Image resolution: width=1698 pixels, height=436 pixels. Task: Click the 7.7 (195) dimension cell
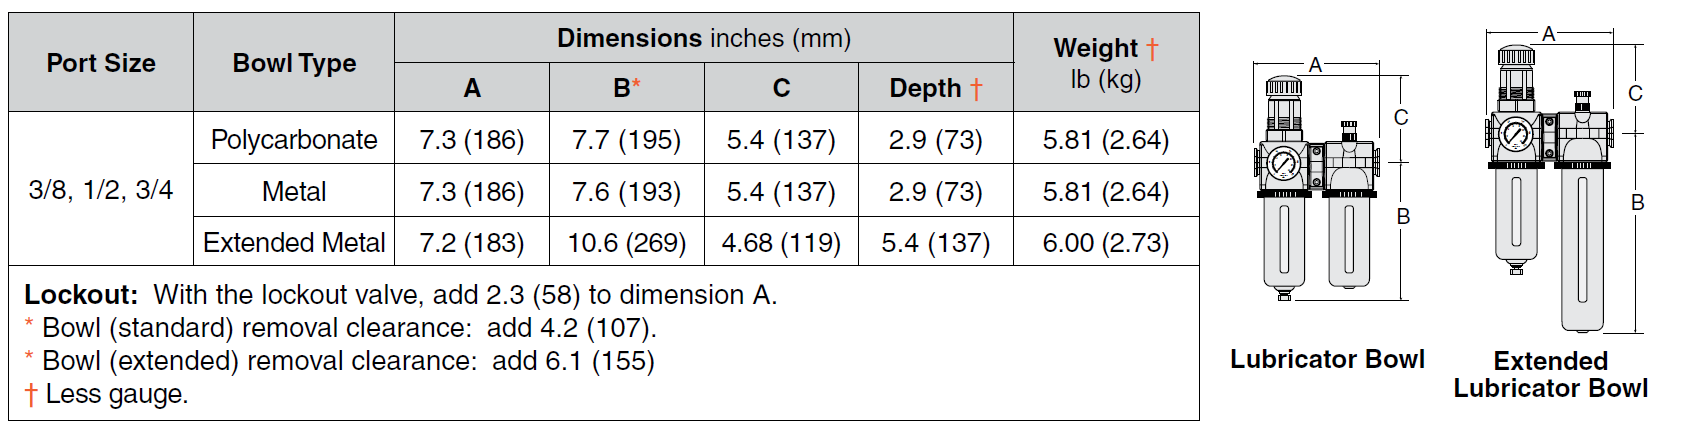pyautogui.click(x=626, y=140)
